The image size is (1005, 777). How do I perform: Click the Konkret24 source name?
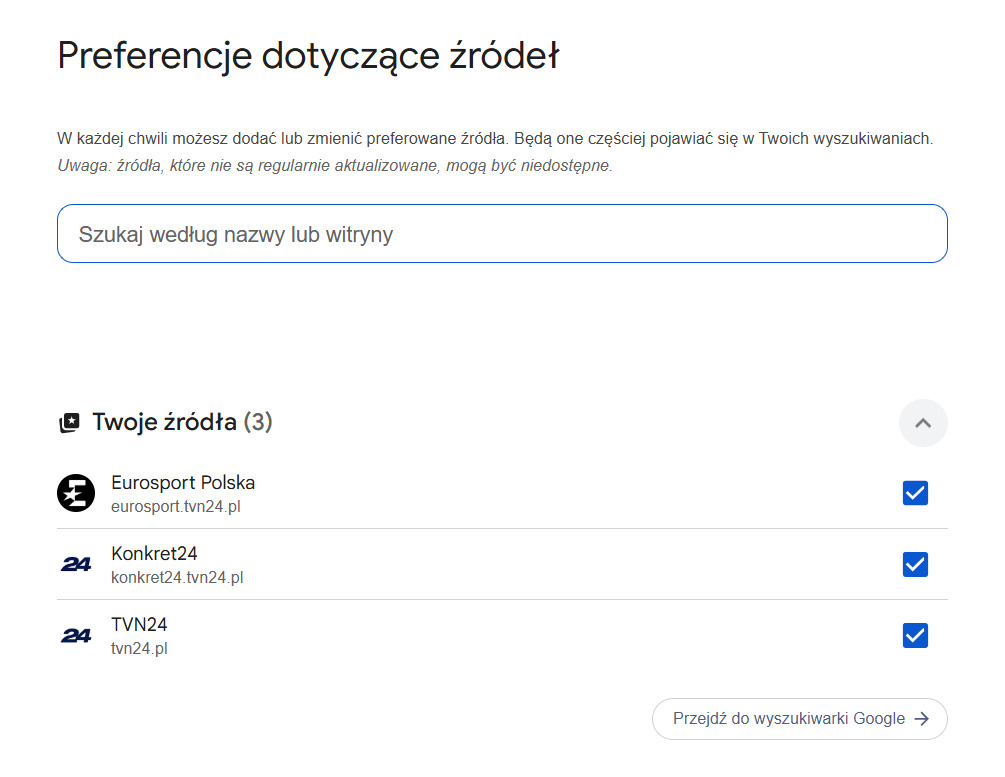[x=154, y=553]
